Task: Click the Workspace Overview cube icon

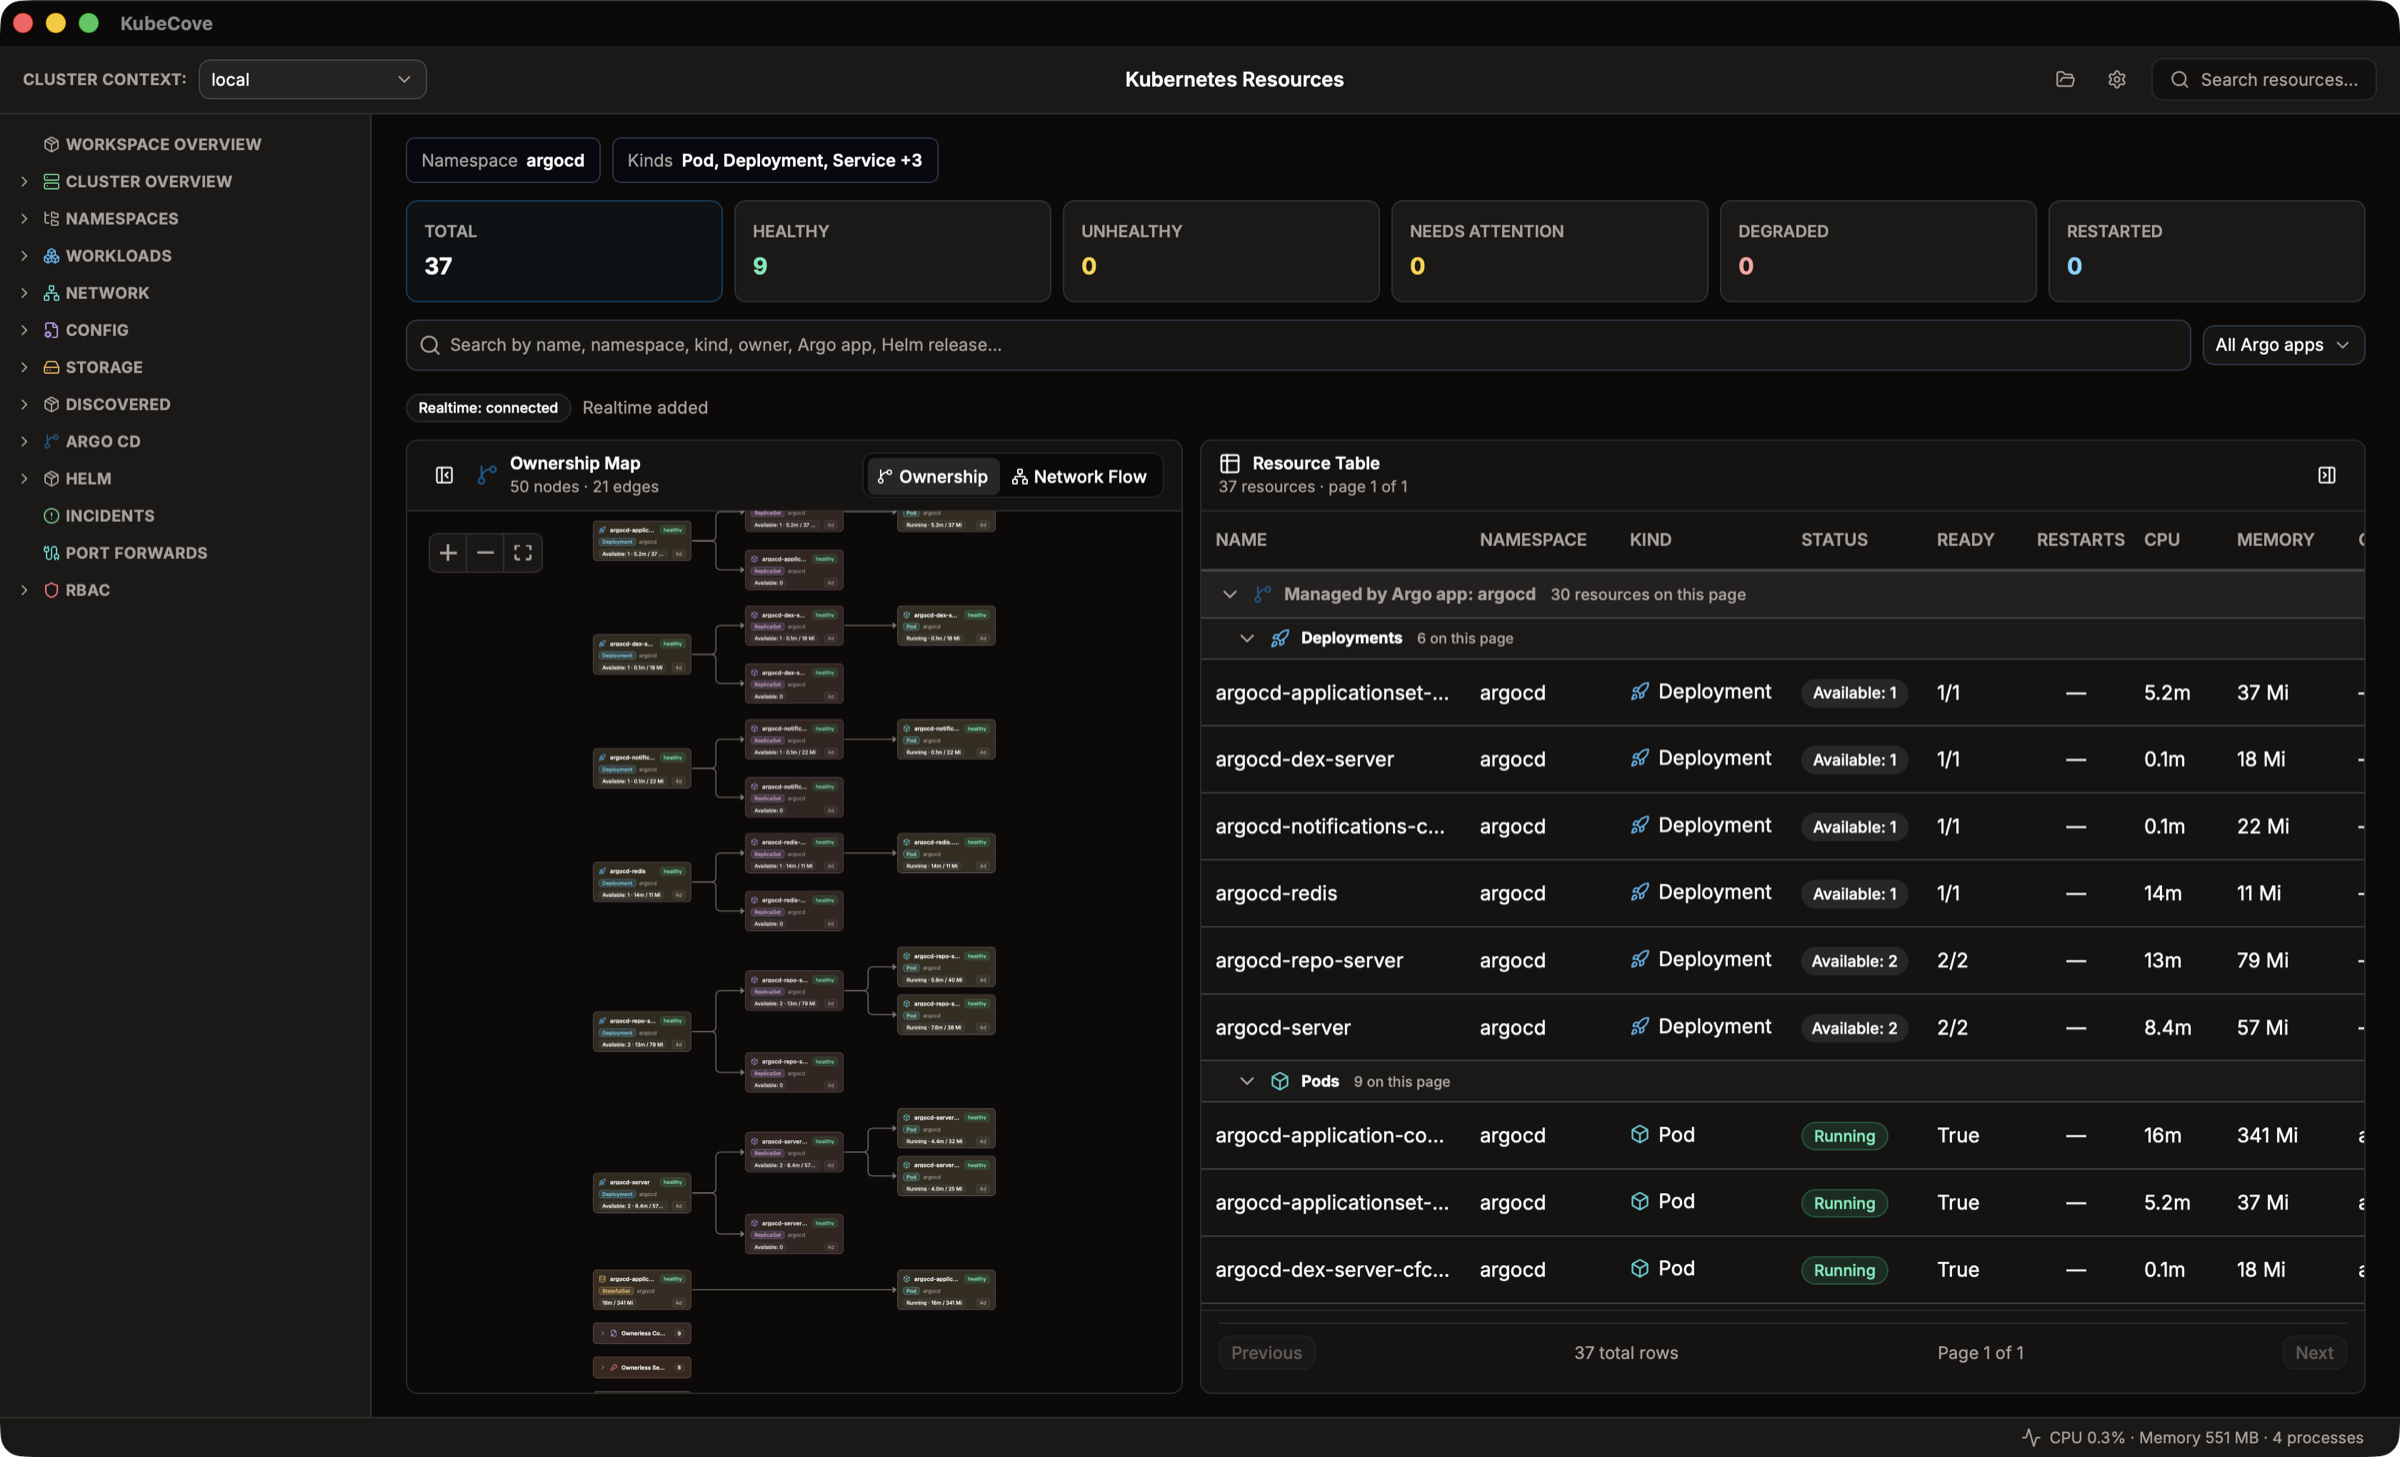Action: click(x=51, y=144)
